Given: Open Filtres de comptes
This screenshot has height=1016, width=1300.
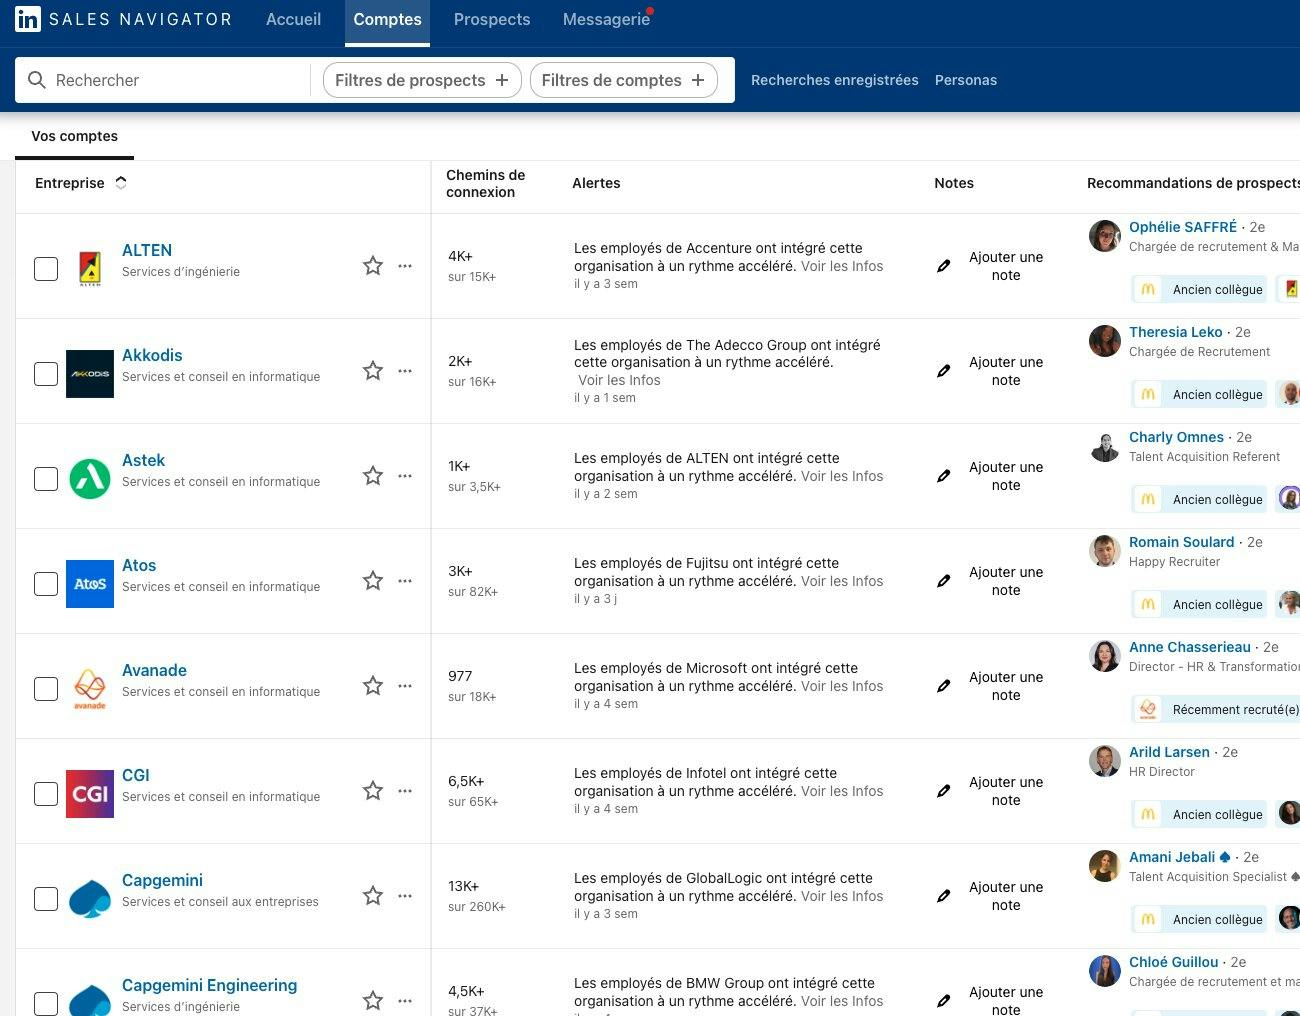Looking at the screenshot, I should coord(624,80).
